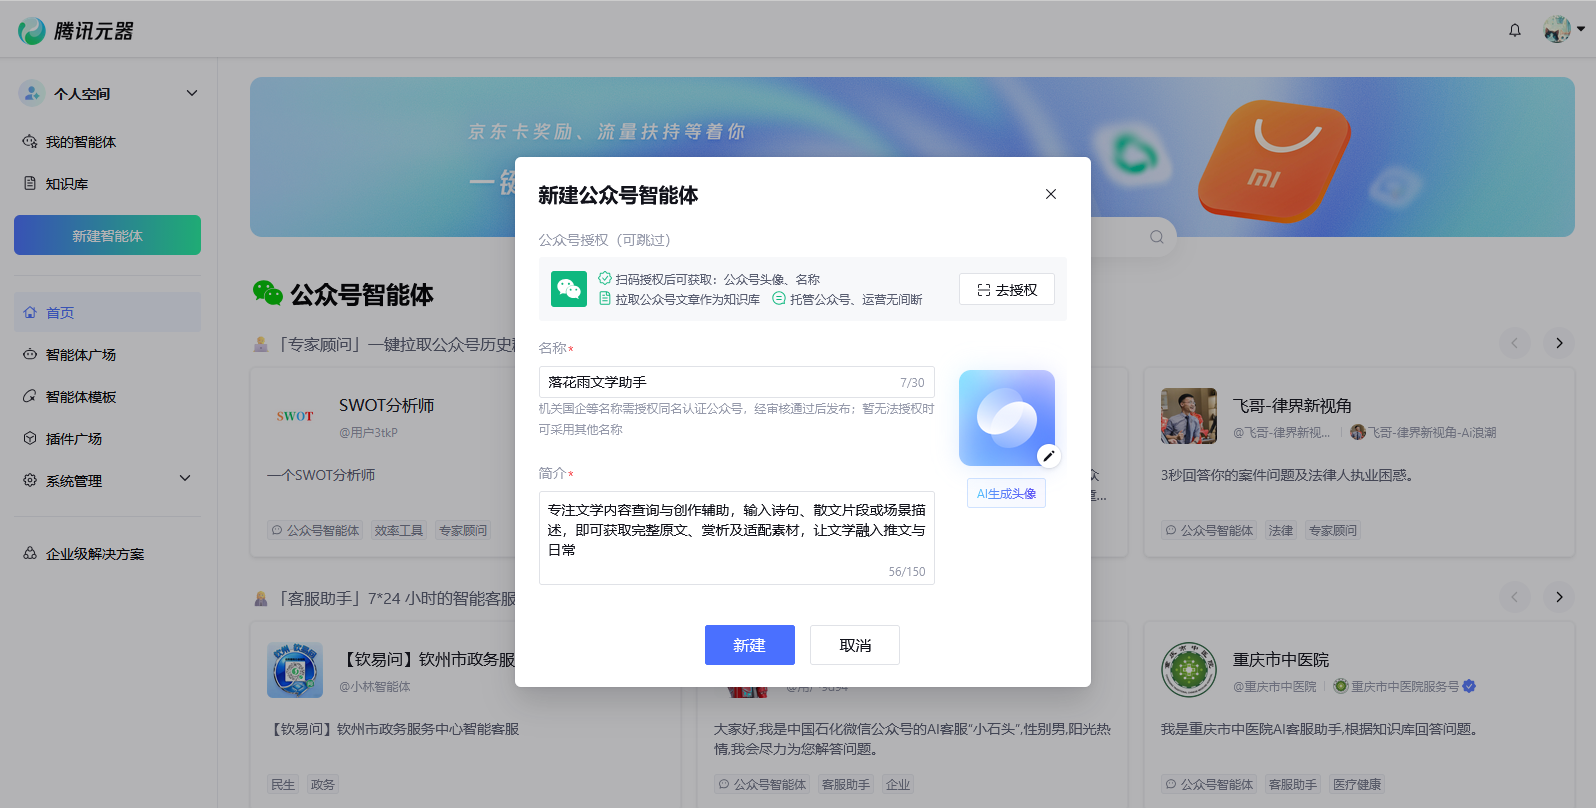Click the 企业级解决方案 icon
Viewport: 1596px width, 808px height.
pyautogui.click(x=30, y=553)
